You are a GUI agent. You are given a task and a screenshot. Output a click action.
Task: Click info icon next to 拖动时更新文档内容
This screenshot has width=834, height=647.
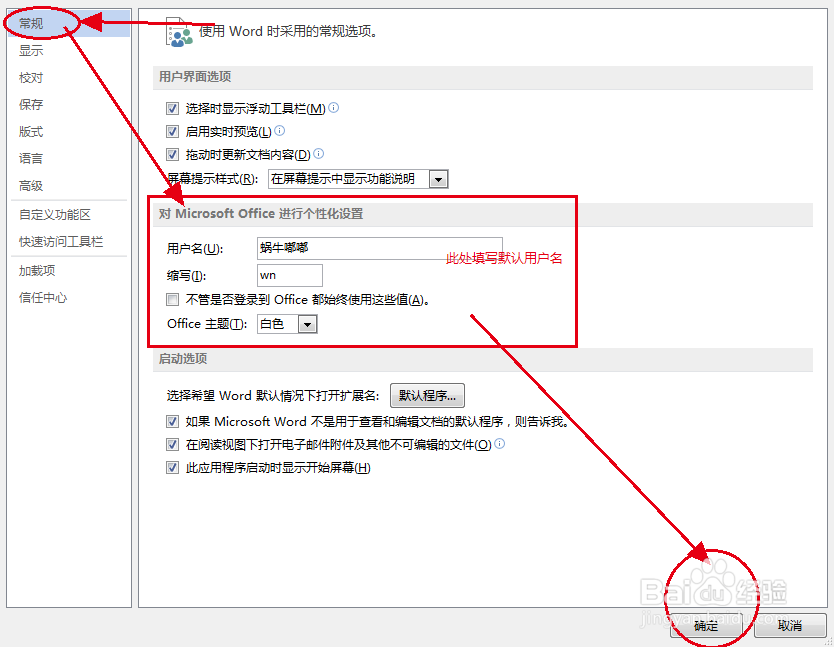[318, 154]
